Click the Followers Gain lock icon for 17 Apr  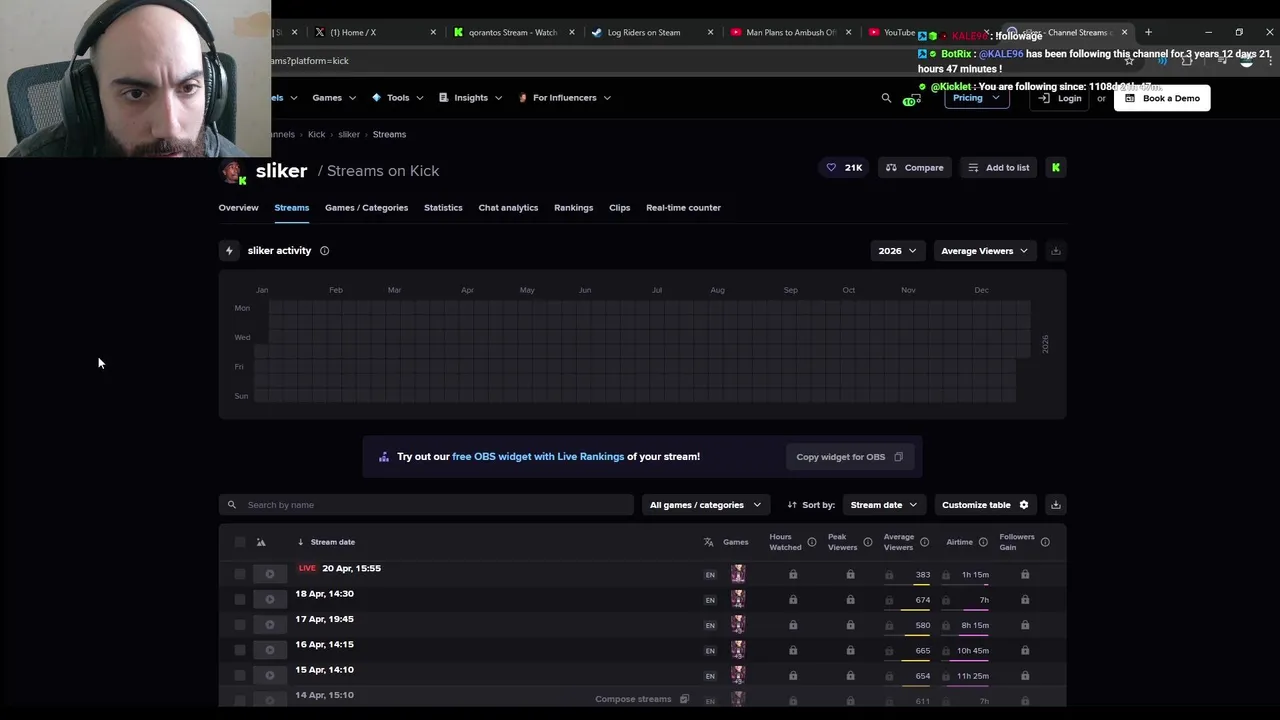(1025, 625)
